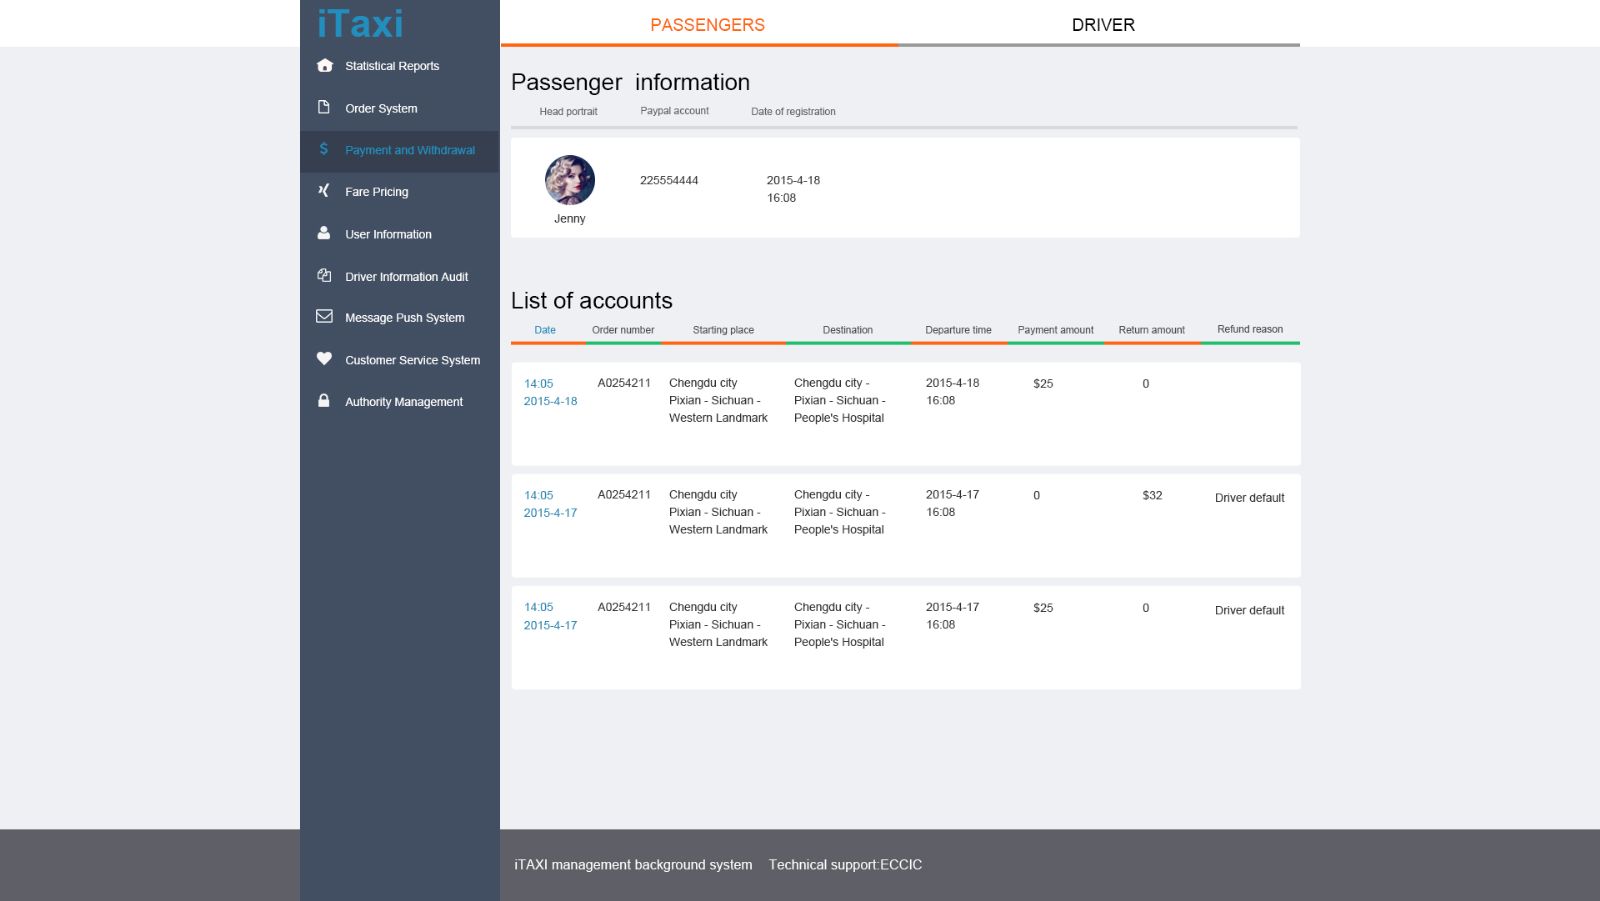This screenshot has height=901, width=1600.
Task: Click the home icon beside Statistical Reports
Action: coord(324,66)
